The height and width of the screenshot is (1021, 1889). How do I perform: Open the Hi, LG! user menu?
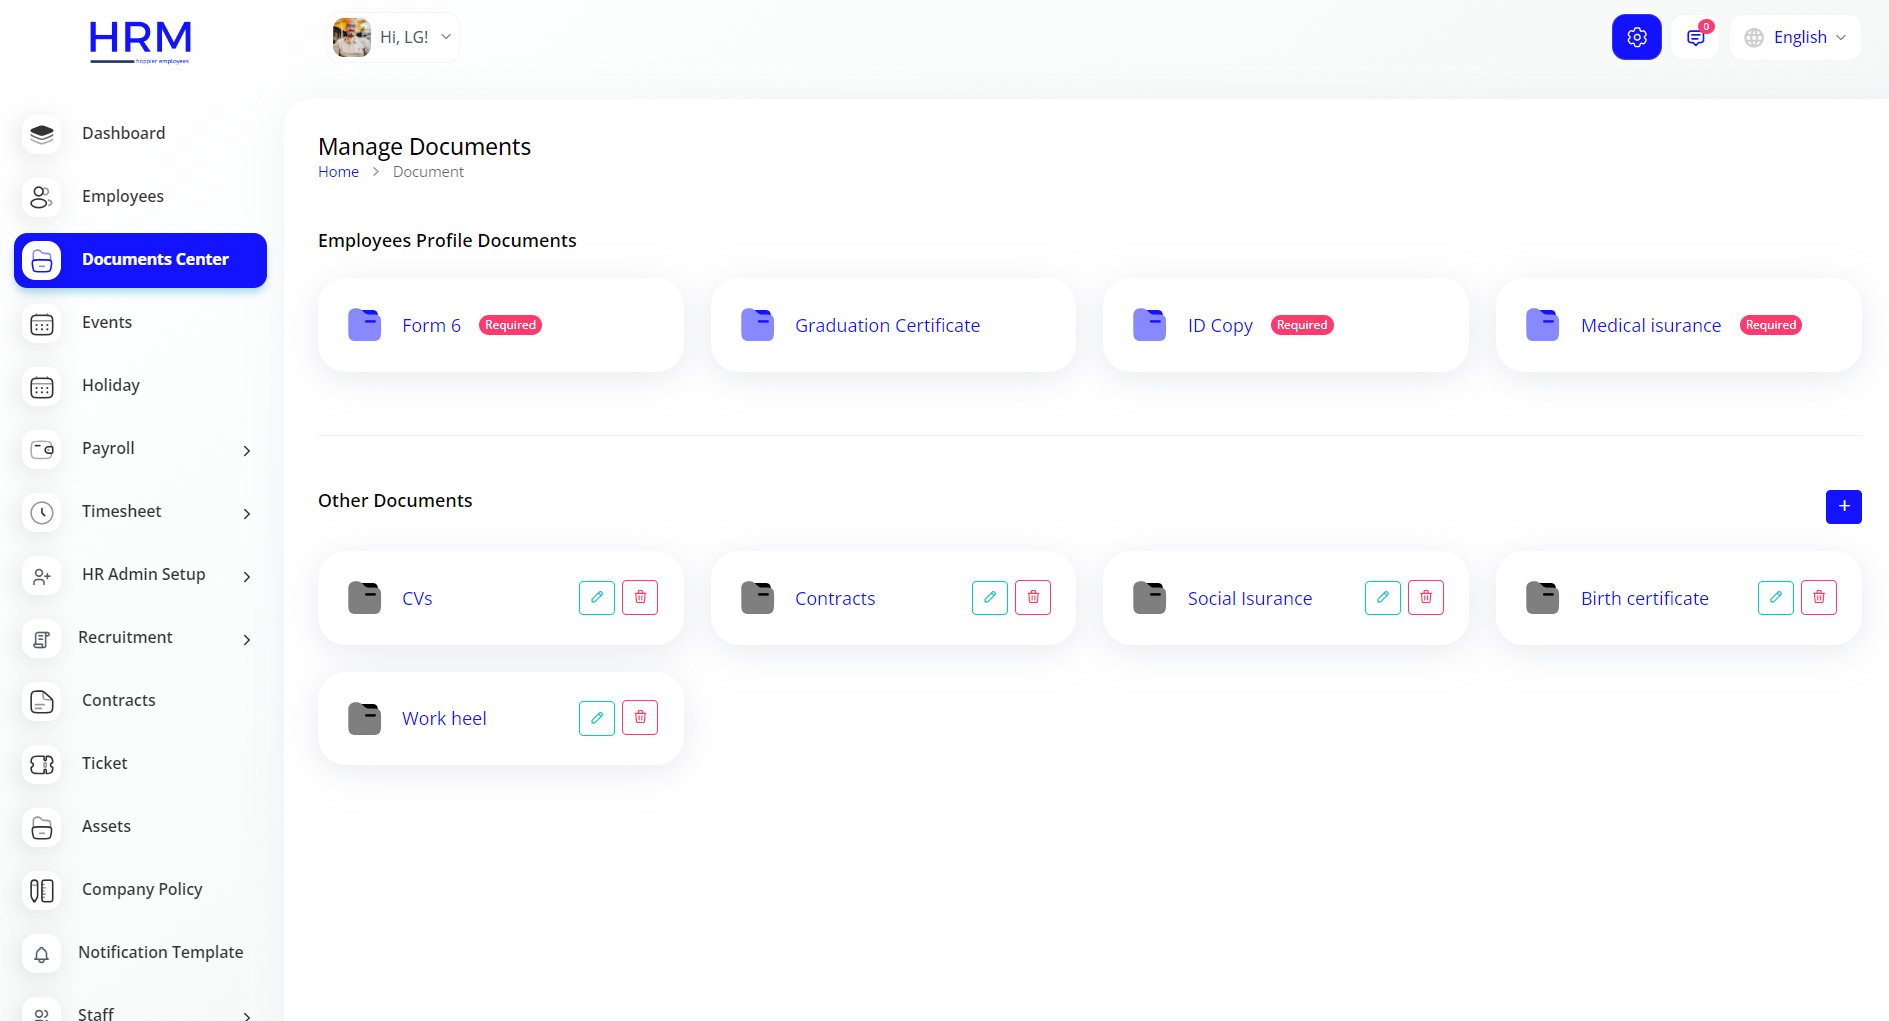click(x=393, y=37)
